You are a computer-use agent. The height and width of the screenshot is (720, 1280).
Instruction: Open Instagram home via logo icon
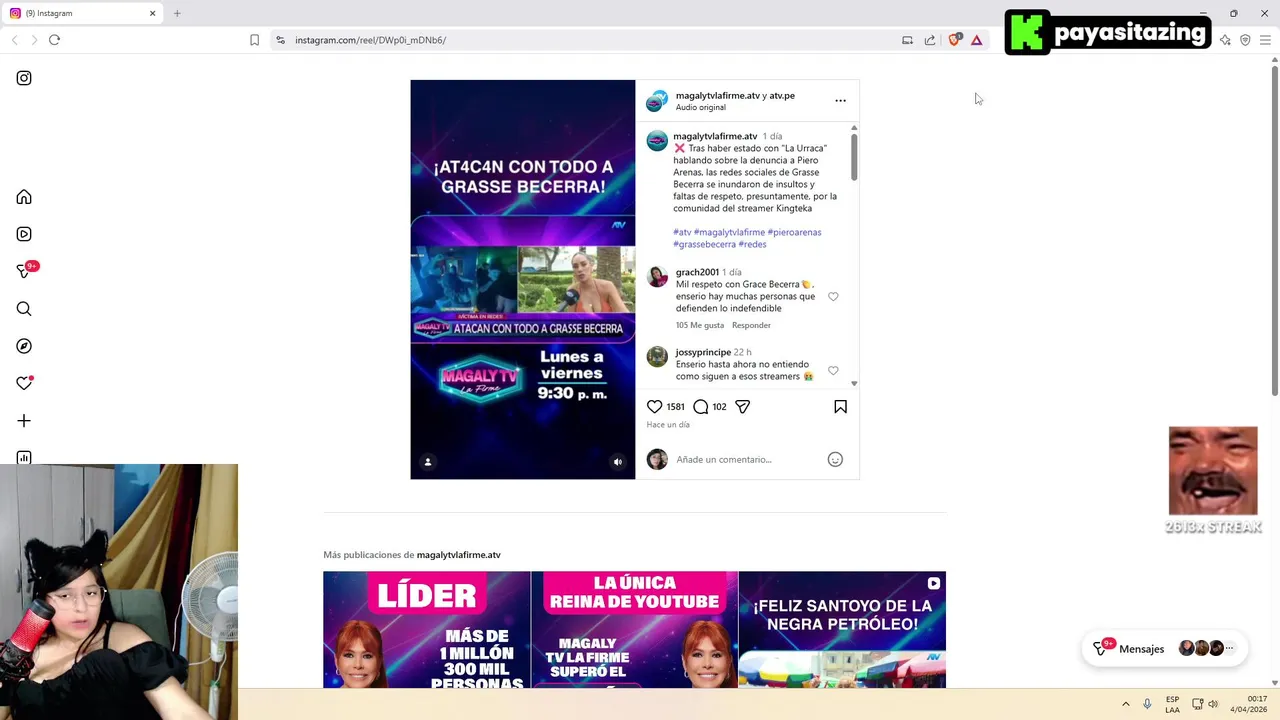(x=24, y=78)
